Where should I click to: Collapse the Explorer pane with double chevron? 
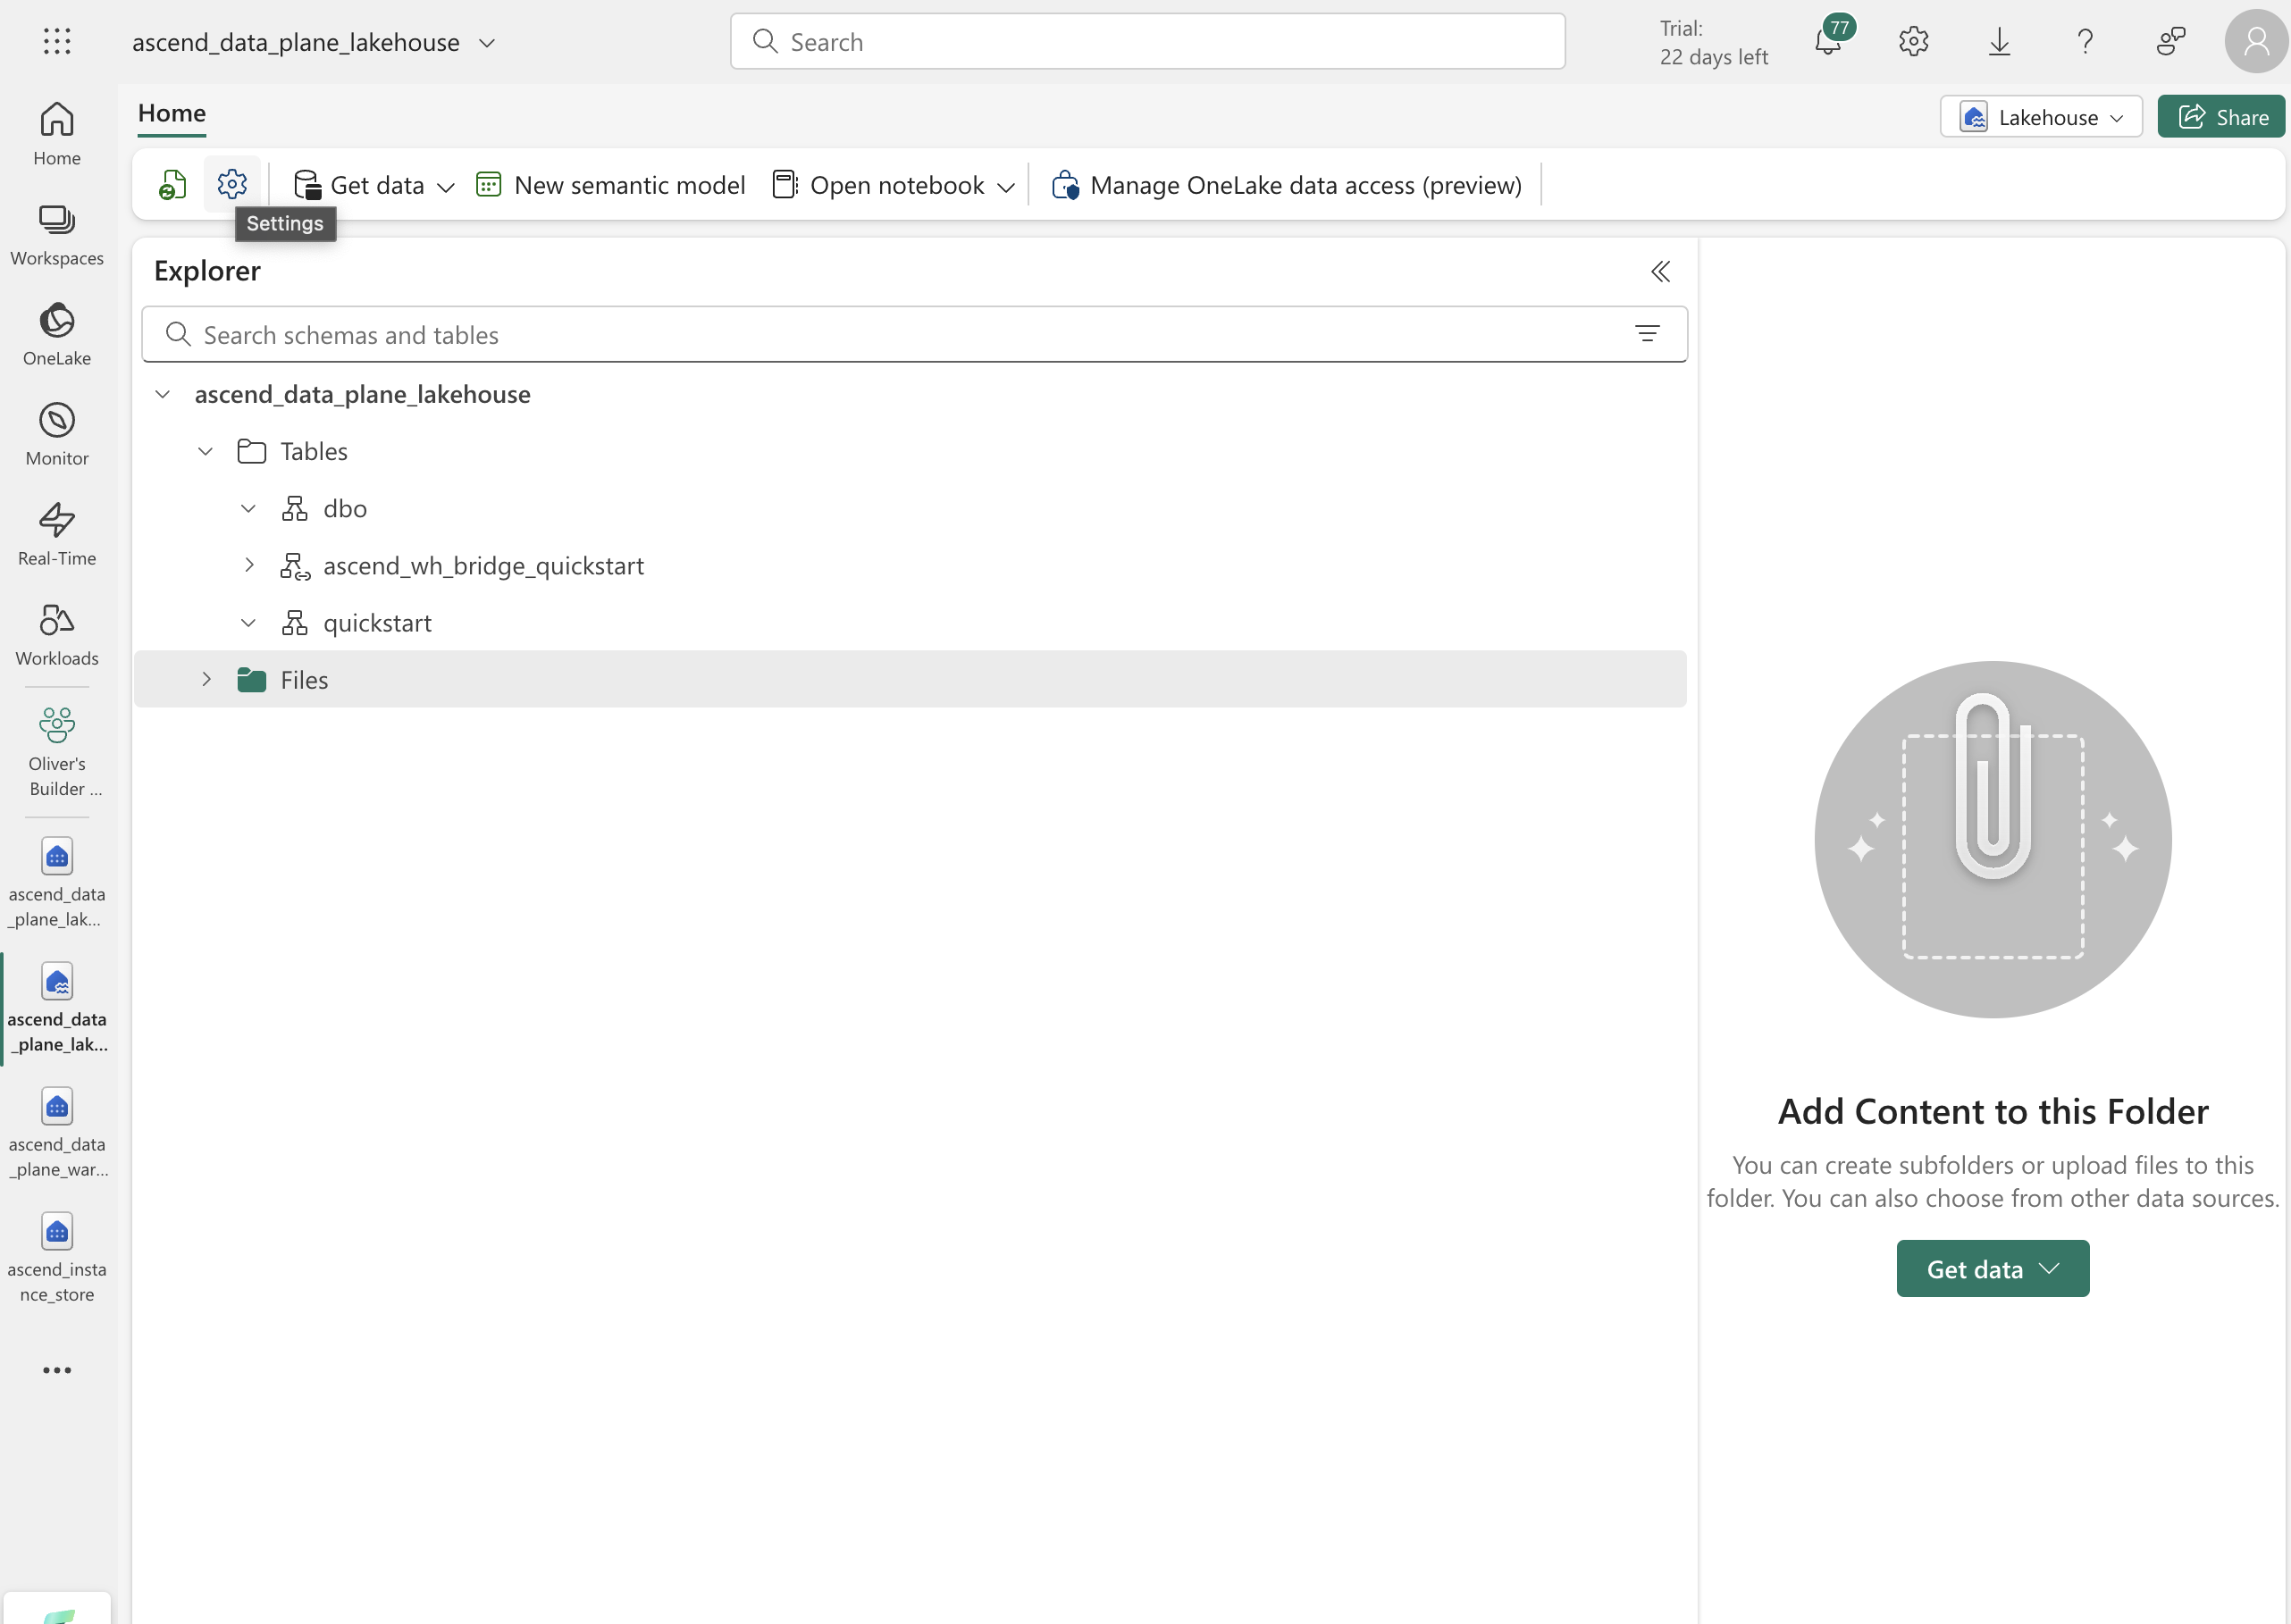click(1660, 271)
